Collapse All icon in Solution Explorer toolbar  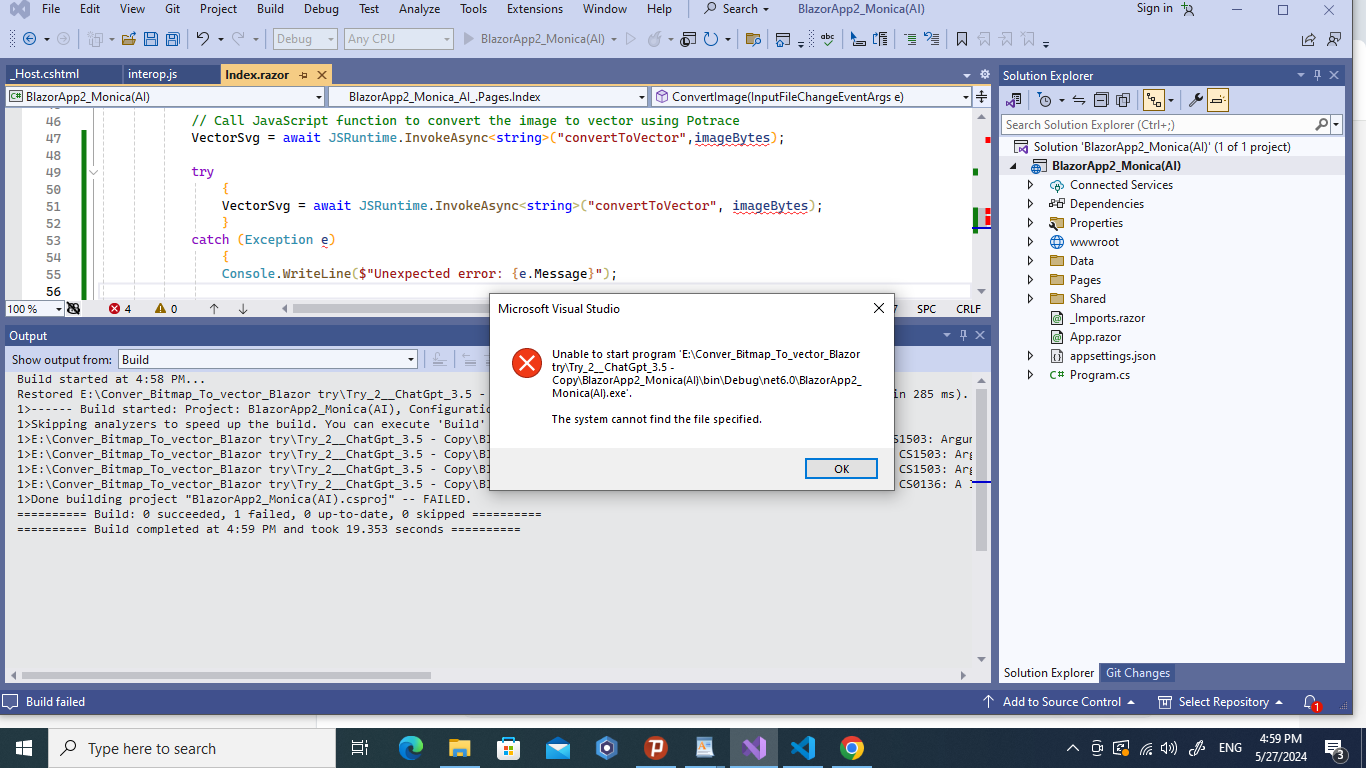[x=1101, y=100]
